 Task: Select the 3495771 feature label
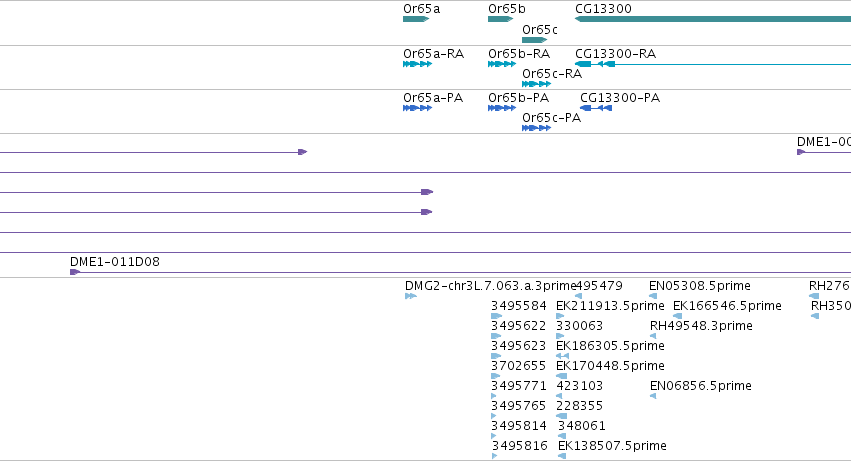coord(518,386)
